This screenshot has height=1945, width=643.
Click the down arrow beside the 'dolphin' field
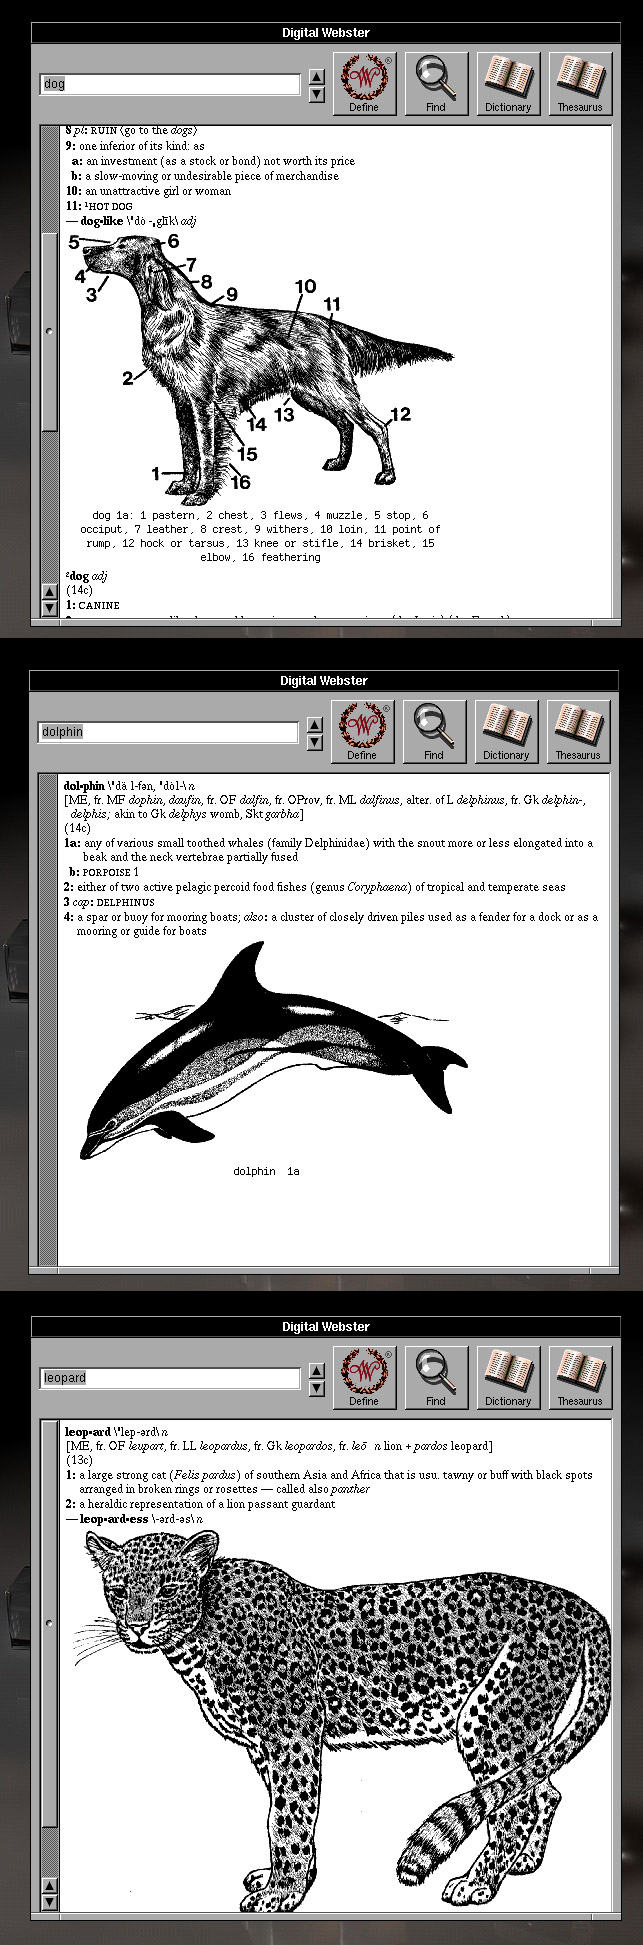click(315, 742)
